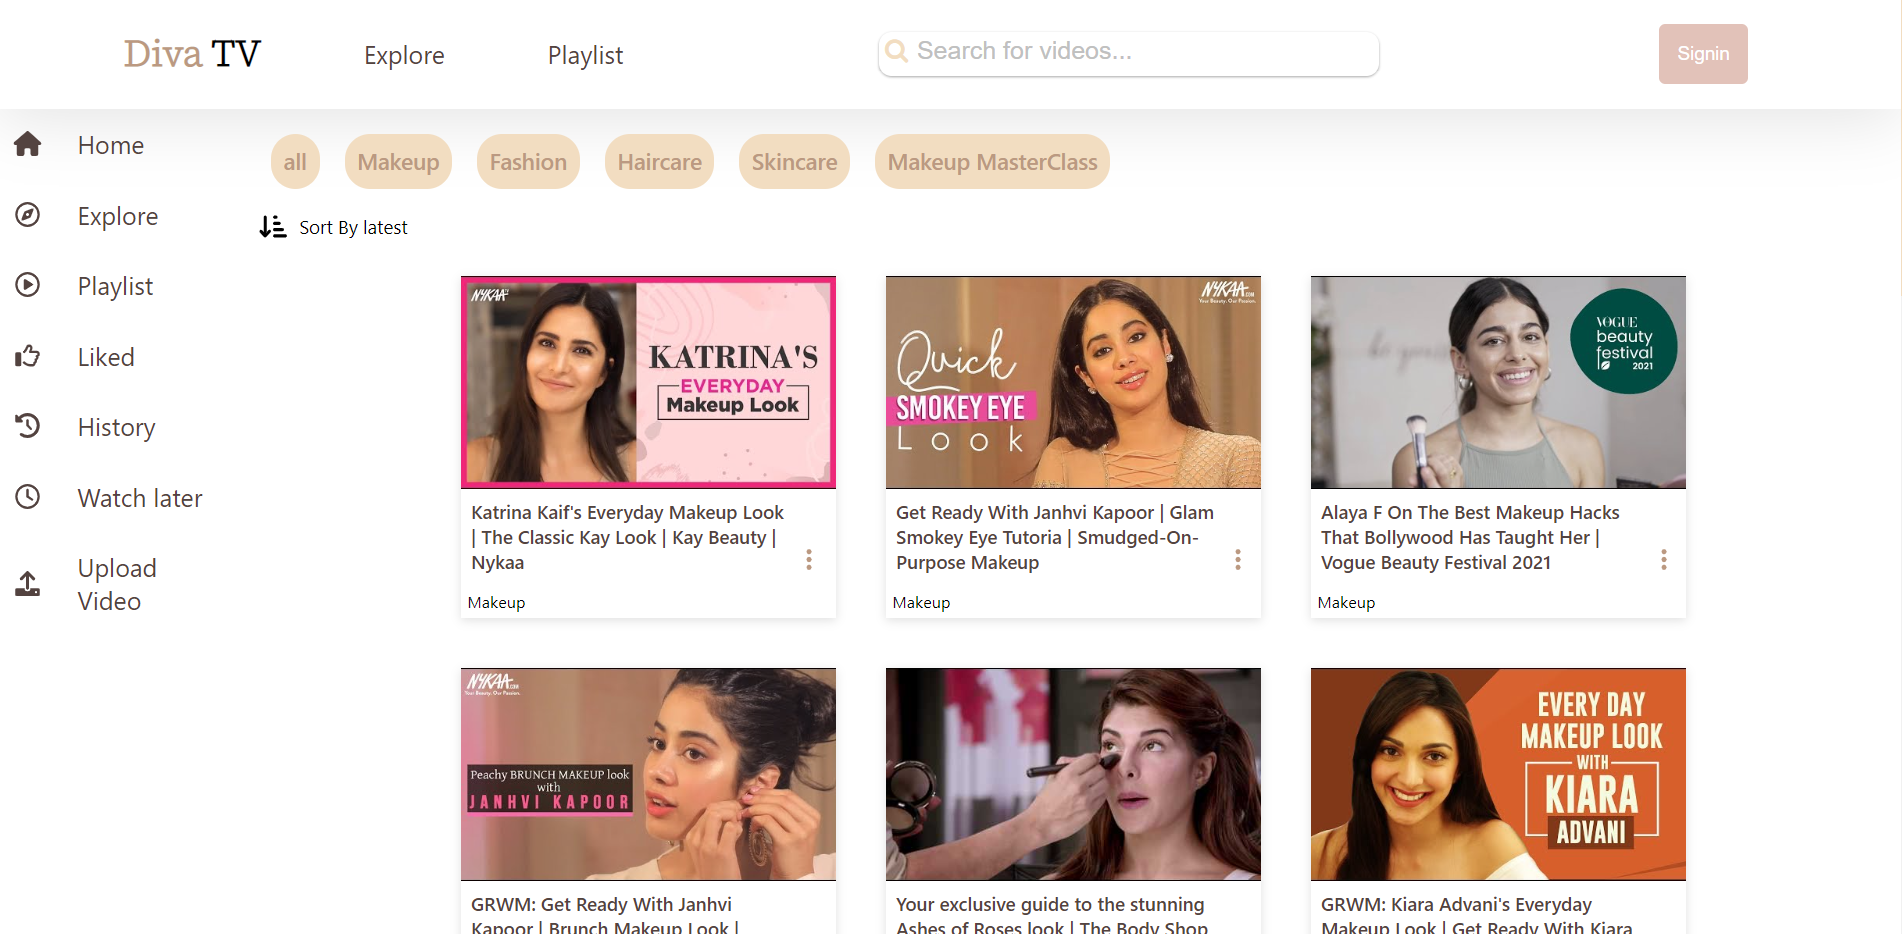Open History in the sidebar
This screenshot has width=1902, height=934.
(116, 428)
